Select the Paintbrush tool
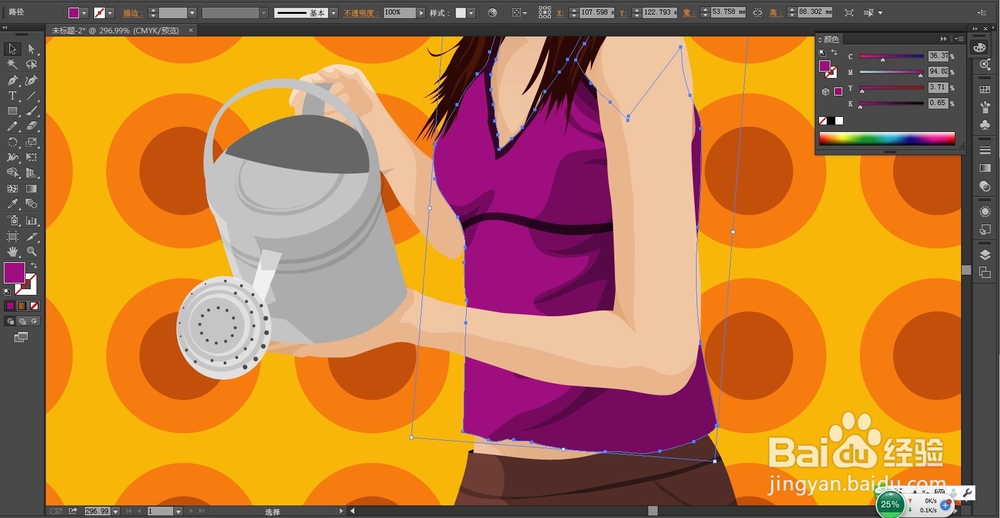1000x518 pixels. pyautogui.click(x=31, y=111)
